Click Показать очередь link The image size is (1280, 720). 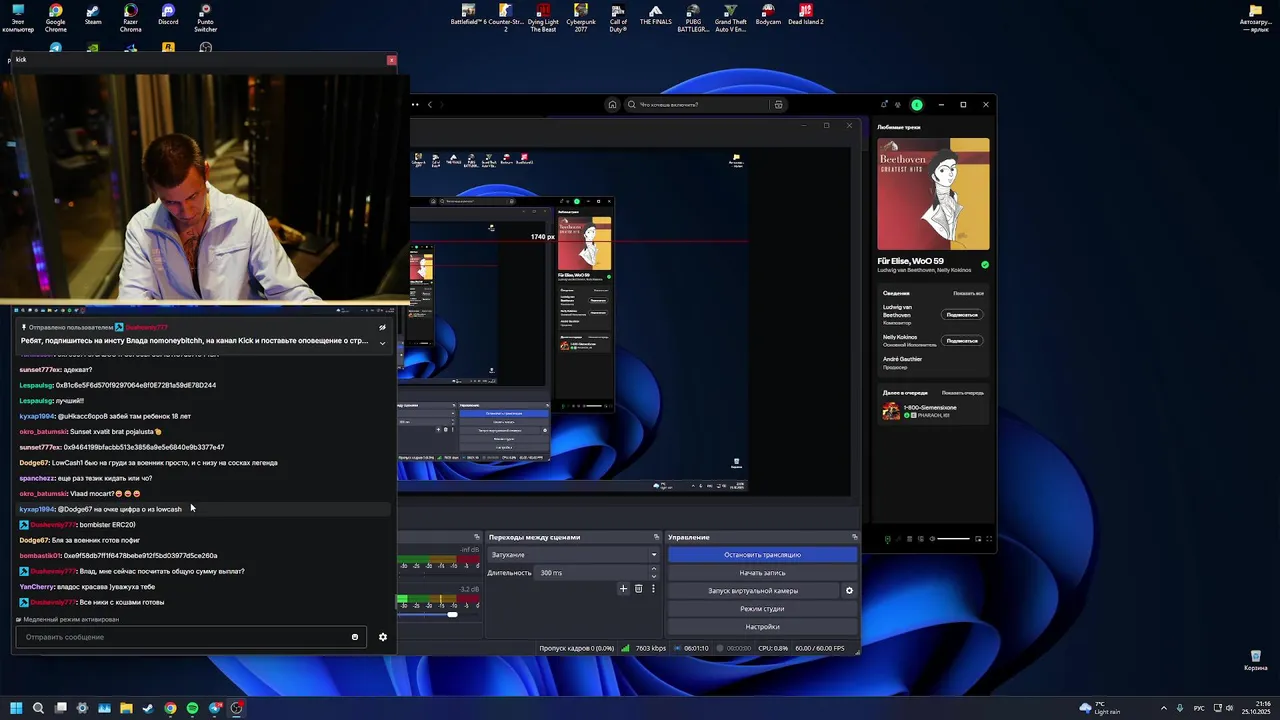(962, 393)
